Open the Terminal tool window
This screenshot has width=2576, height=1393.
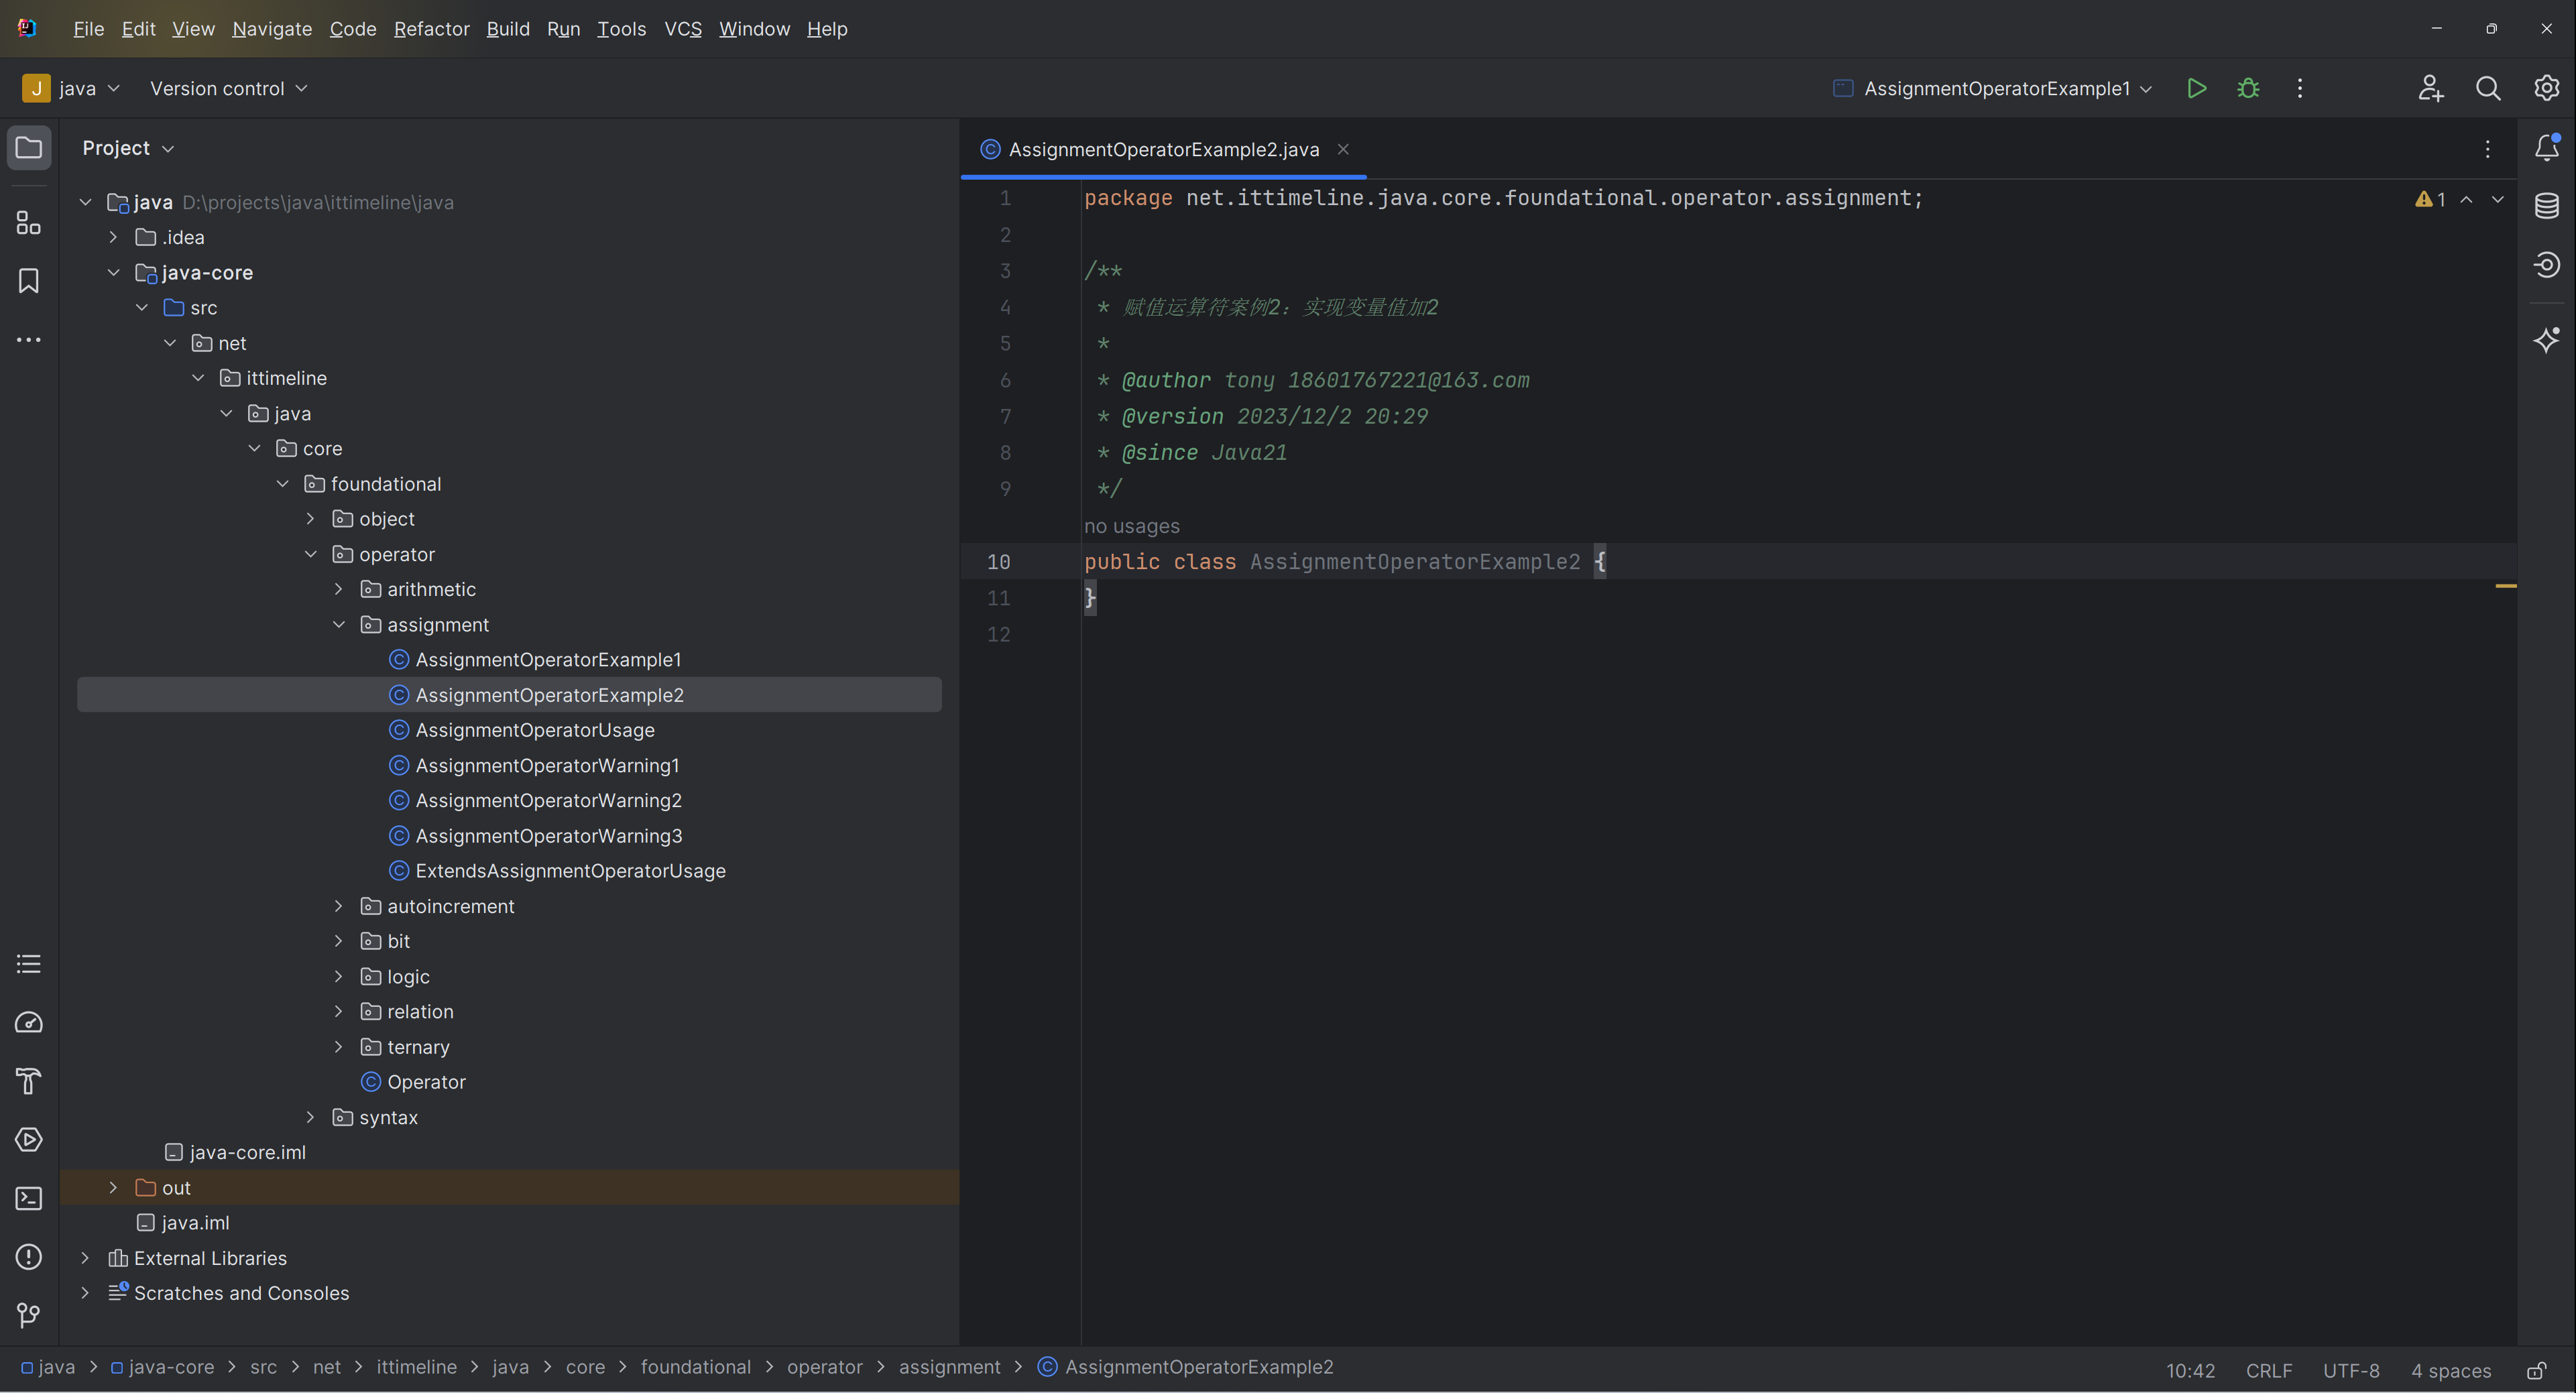(29, 1198)
